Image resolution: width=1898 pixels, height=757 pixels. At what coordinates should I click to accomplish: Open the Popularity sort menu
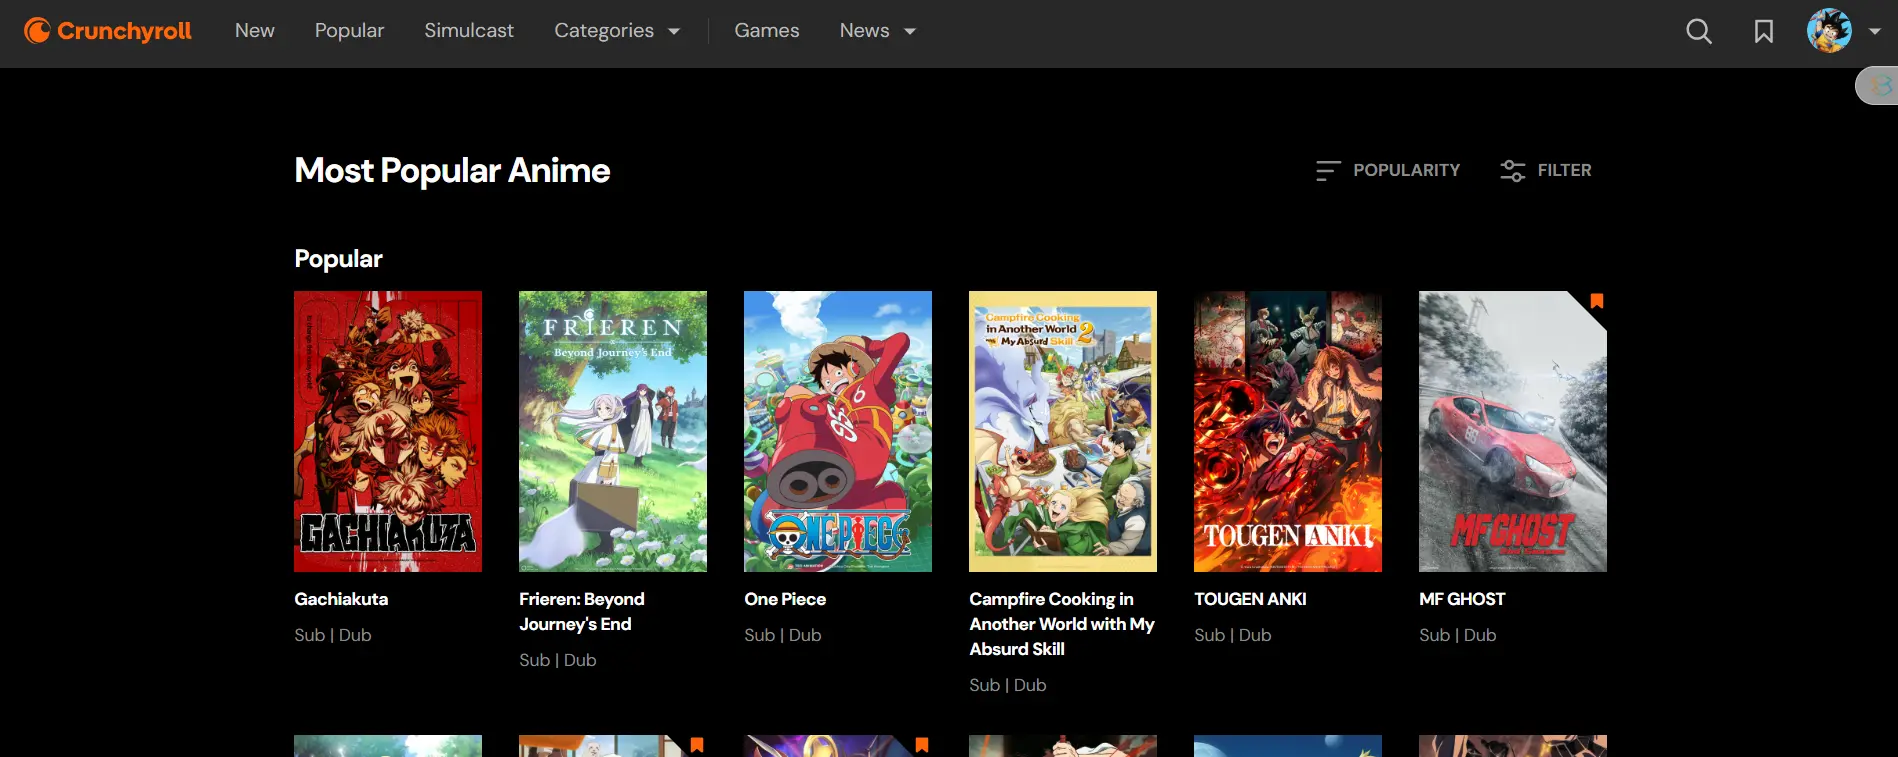pyautogui.click(x=1388, y=170)
